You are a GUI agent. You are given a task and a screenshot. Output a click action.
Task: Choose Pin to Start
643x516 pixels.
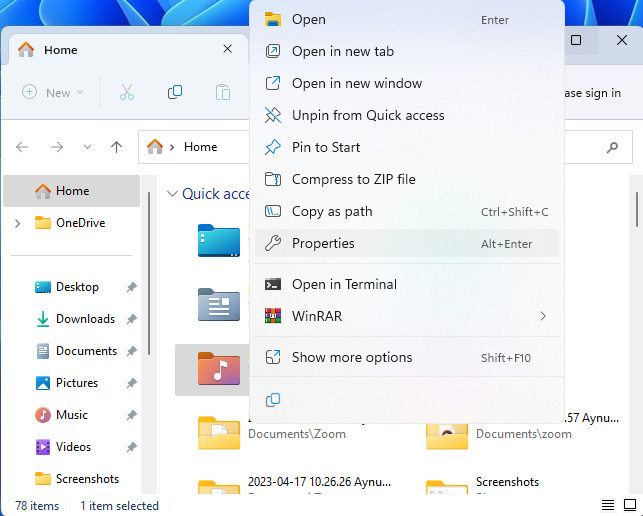click(406, 148)
